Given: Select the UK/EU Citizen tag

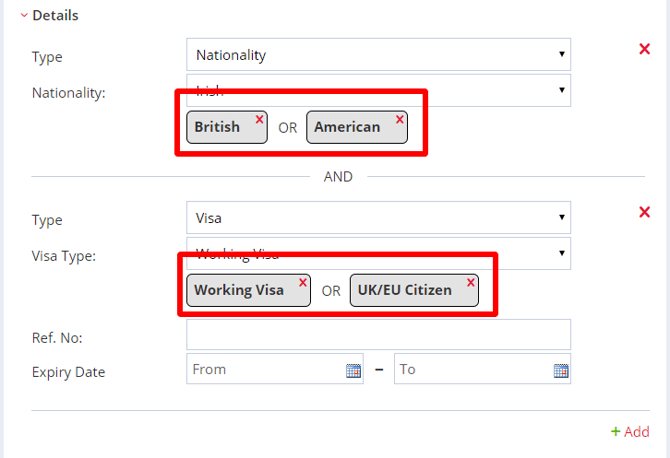Looking at the screenshot, I should pyautogui.click(x=404, y=290).
